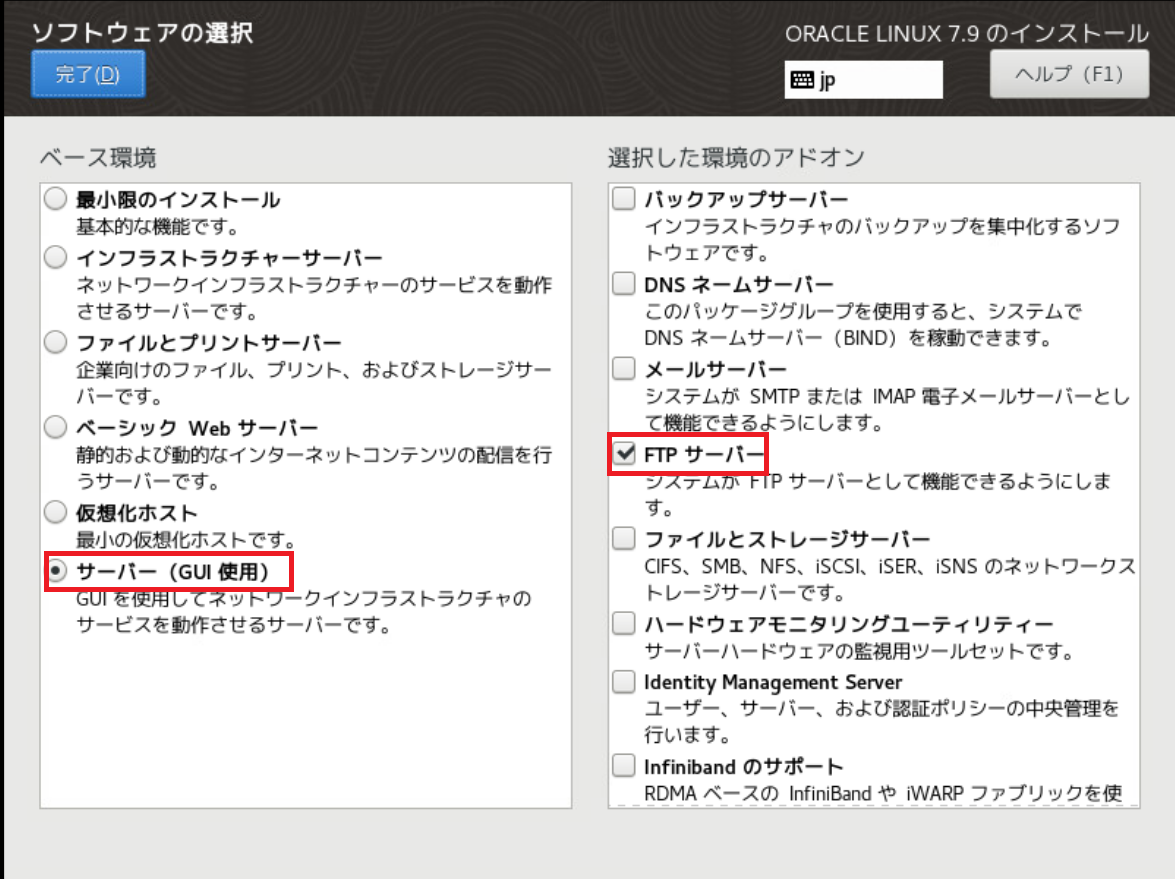Check the DNS ネームサーバー add-on
Viewport: 1175px width, 879px height.
[x=623, y=284]
